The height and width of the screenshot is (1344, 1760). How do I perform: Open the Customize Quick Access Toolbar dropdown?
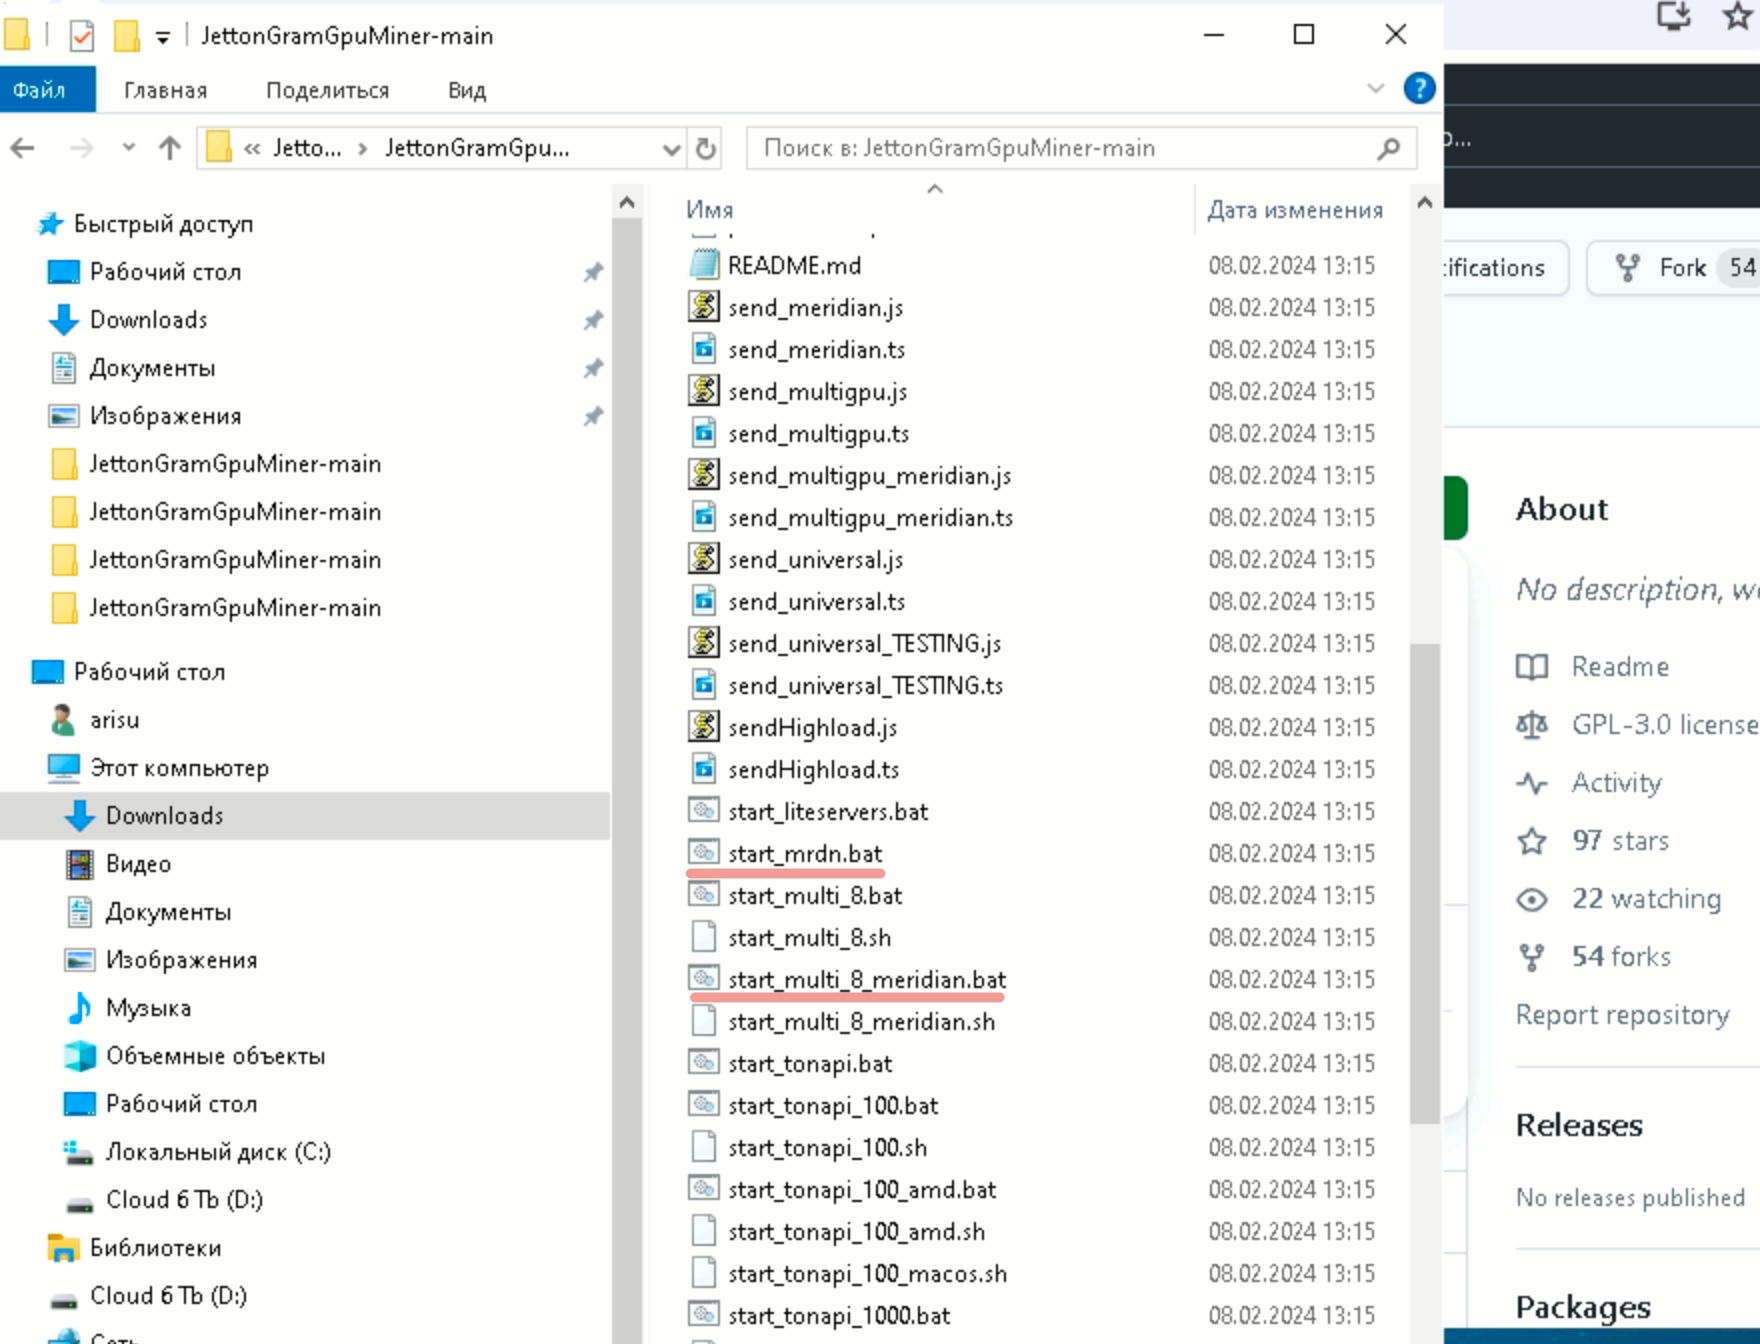(x=162, y=38)
